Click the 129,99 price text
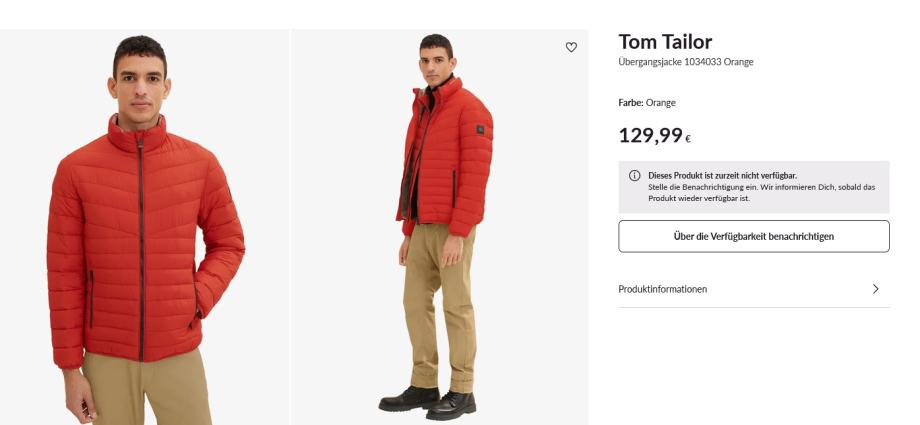The height and width of the screenshot is (425, 920). click(650, 135)
